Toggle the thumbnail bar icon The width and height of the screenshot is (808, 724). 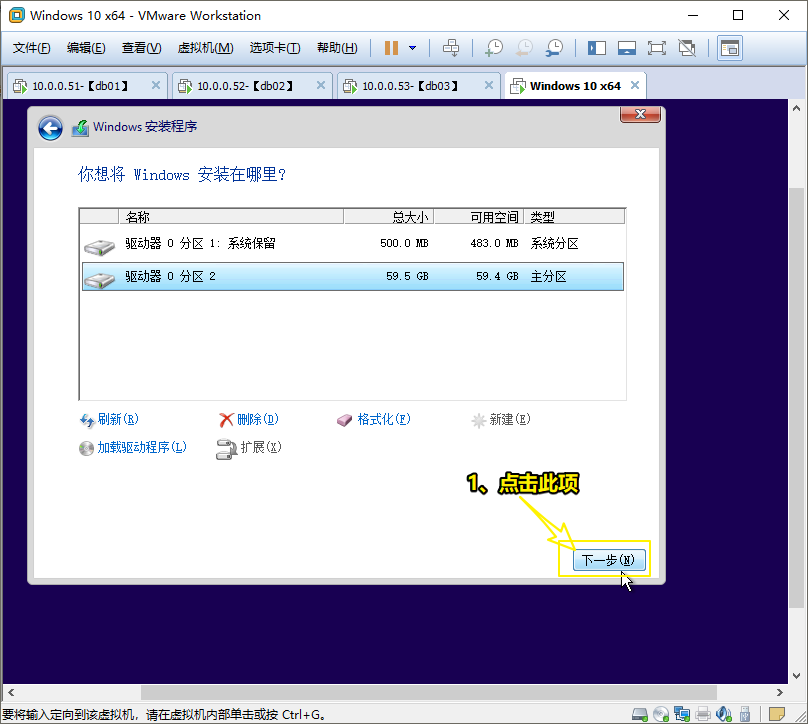[x=627, y=48]
